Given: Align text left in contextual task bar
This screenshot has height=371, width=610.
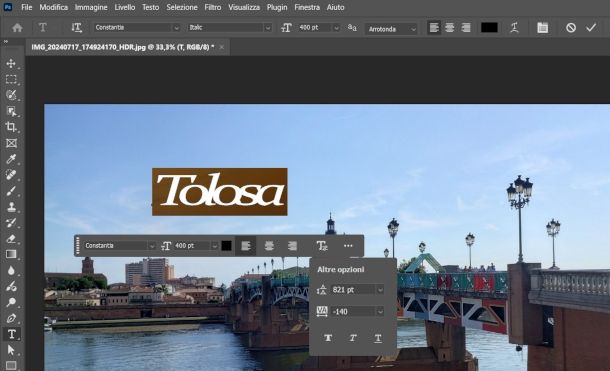Looking at the screenshot, I should [245, 246].
